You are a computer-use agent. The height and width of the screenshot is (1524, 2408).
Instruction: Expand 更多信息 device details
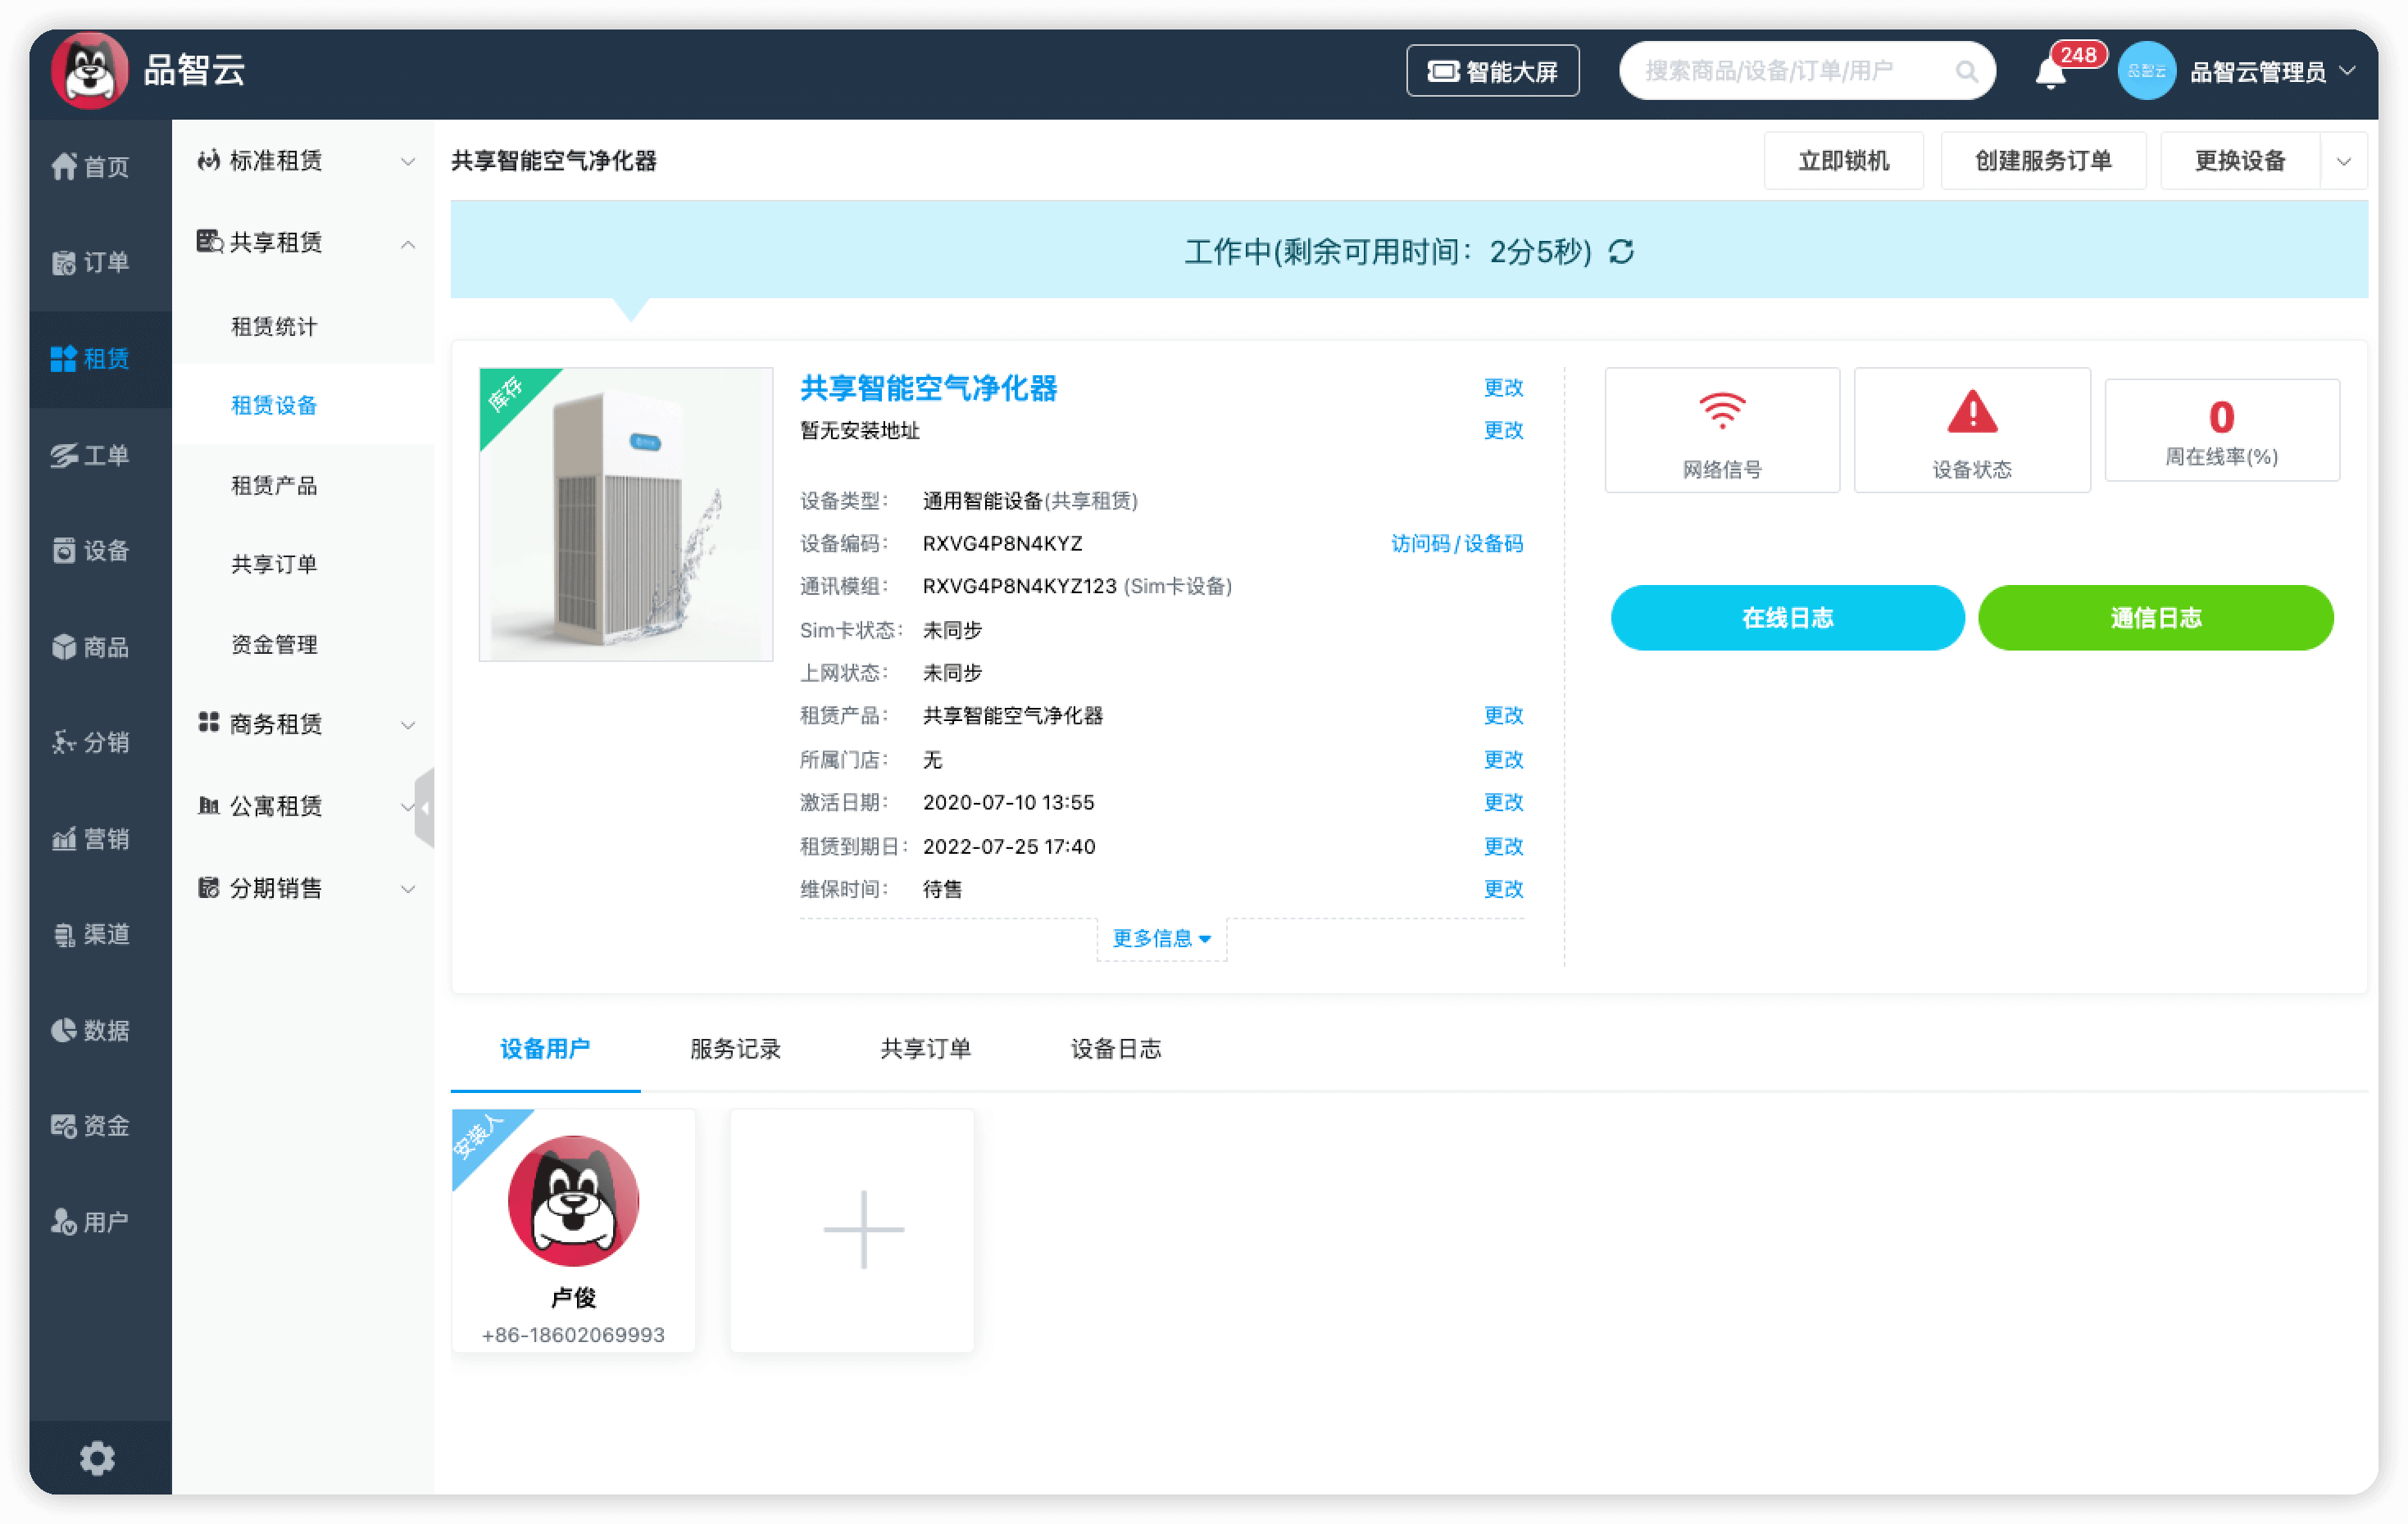1161,938
